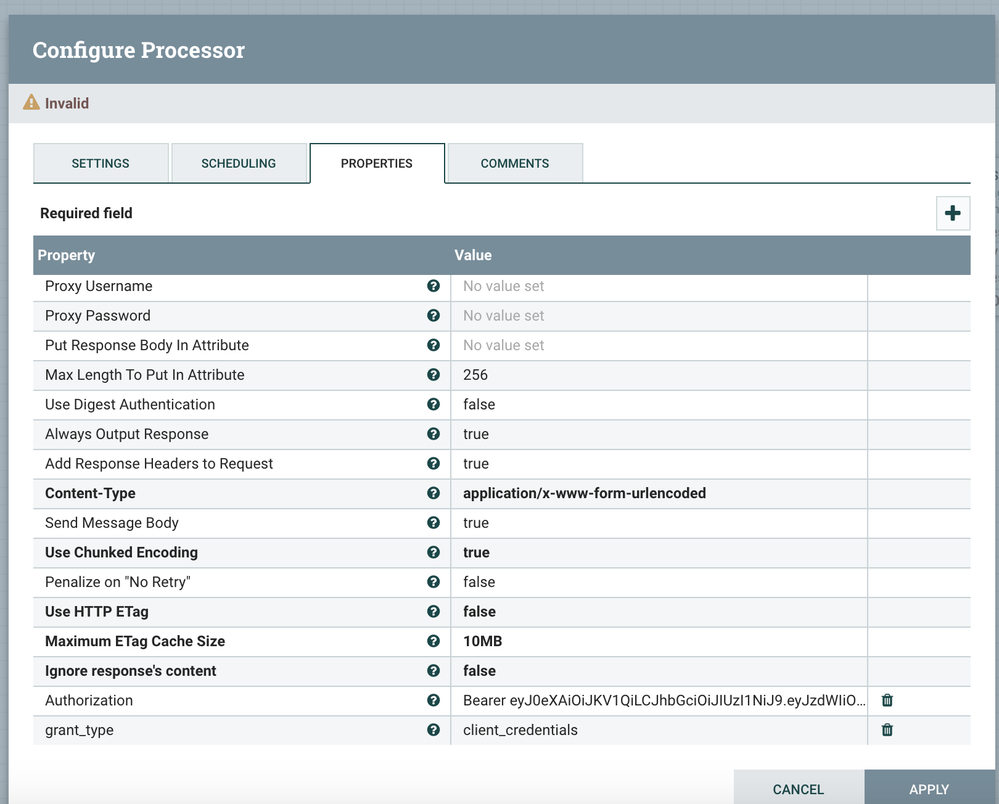Change Always Output Response true value
Image resolution: width=999 pixels, height=804 pixels.
659,434
